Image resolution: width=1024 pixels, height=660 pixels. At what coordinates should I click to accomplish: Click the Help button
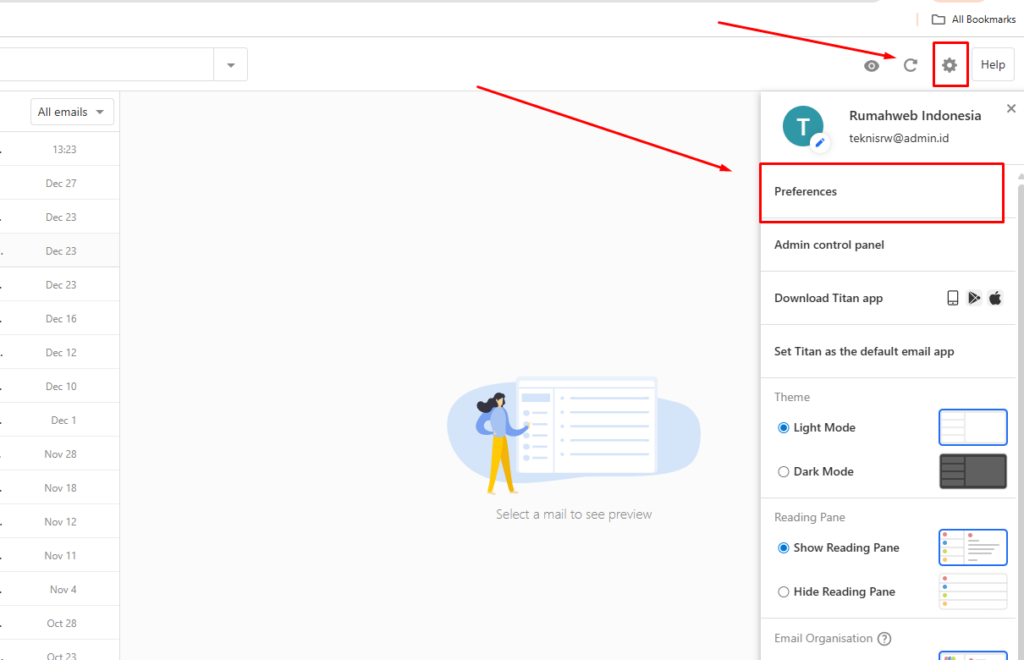point(993,64)
